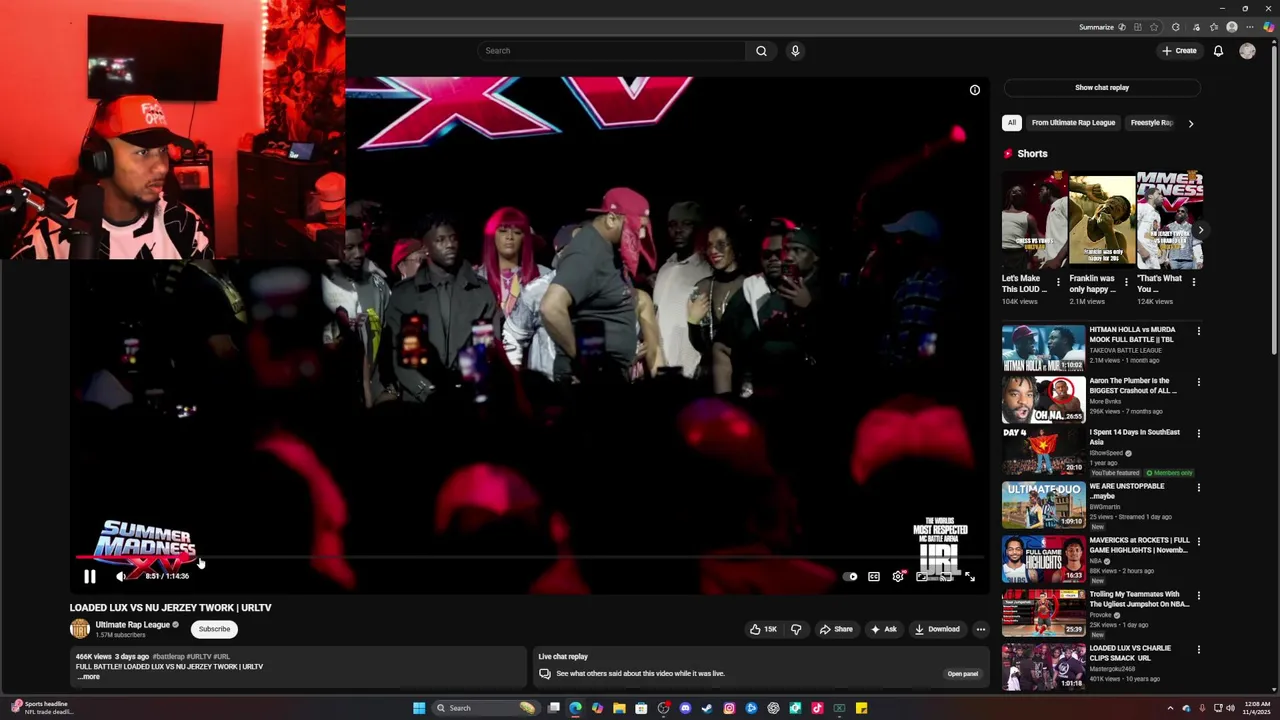Open YouTube notifications bell

point(1218,51)
